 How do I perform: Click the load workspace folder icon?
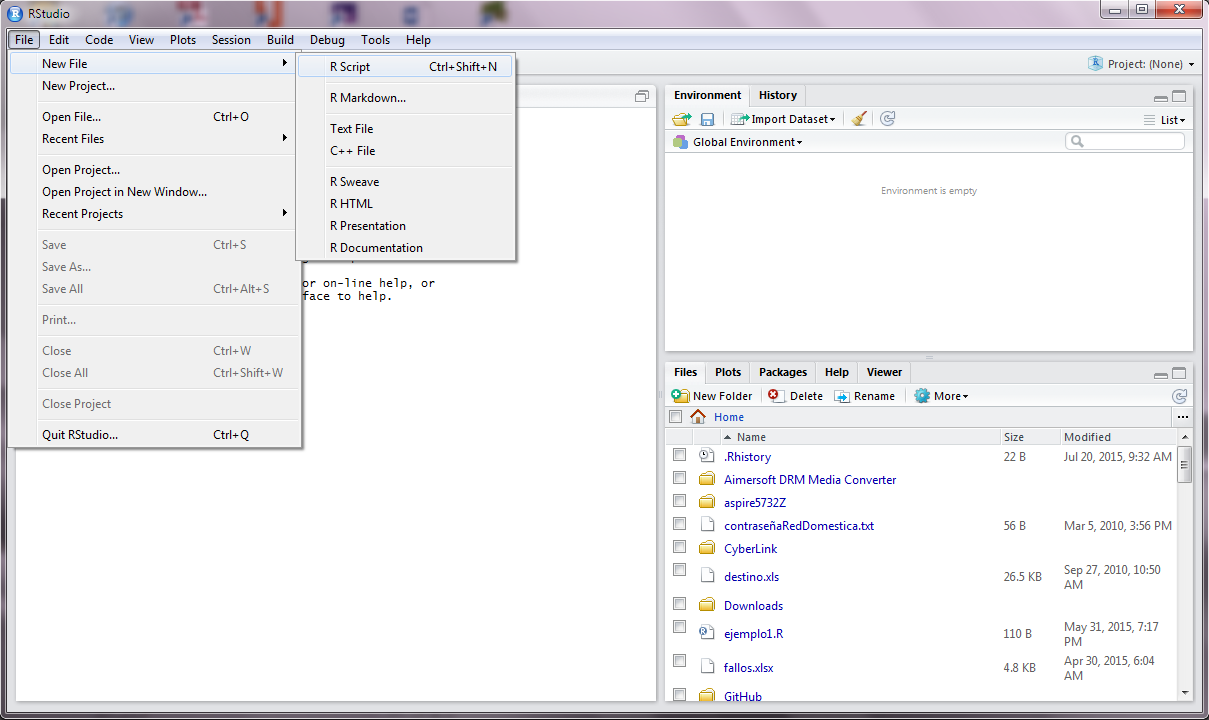682,119
